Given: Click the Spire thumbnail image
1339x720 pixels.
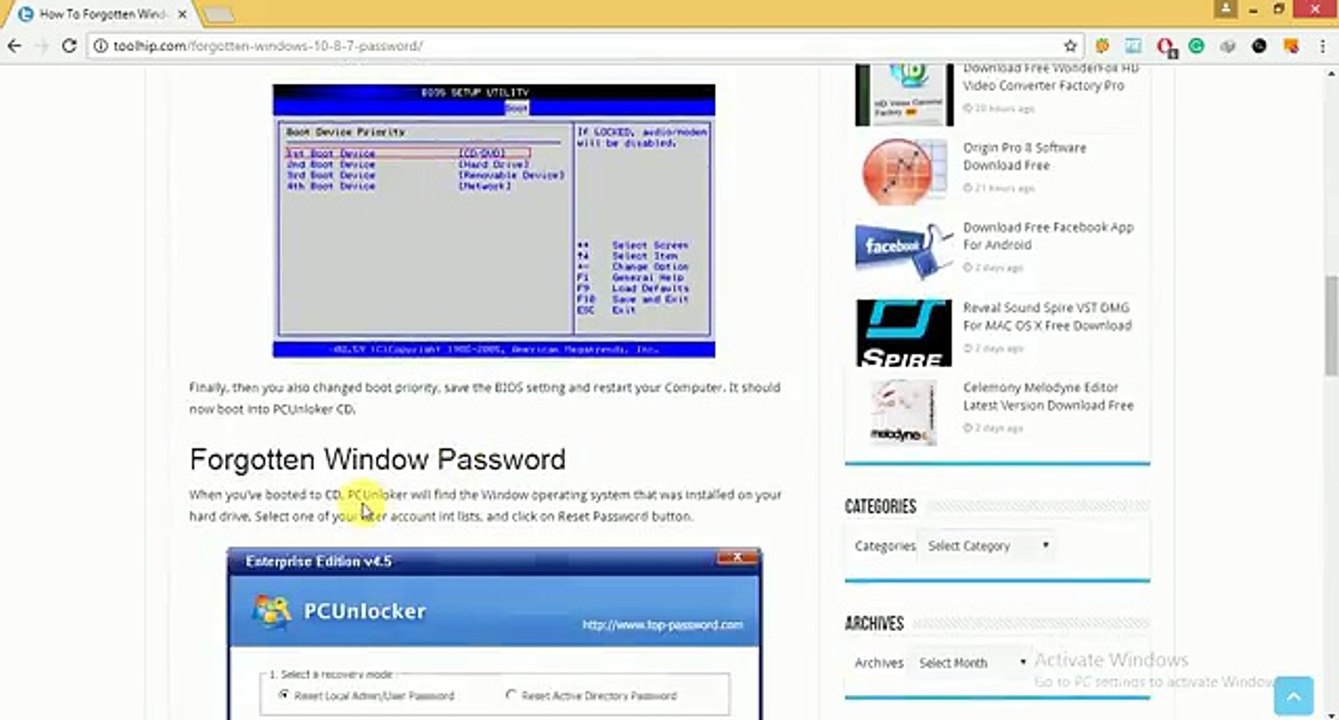Looking at the screenshot, I should 904,333.
